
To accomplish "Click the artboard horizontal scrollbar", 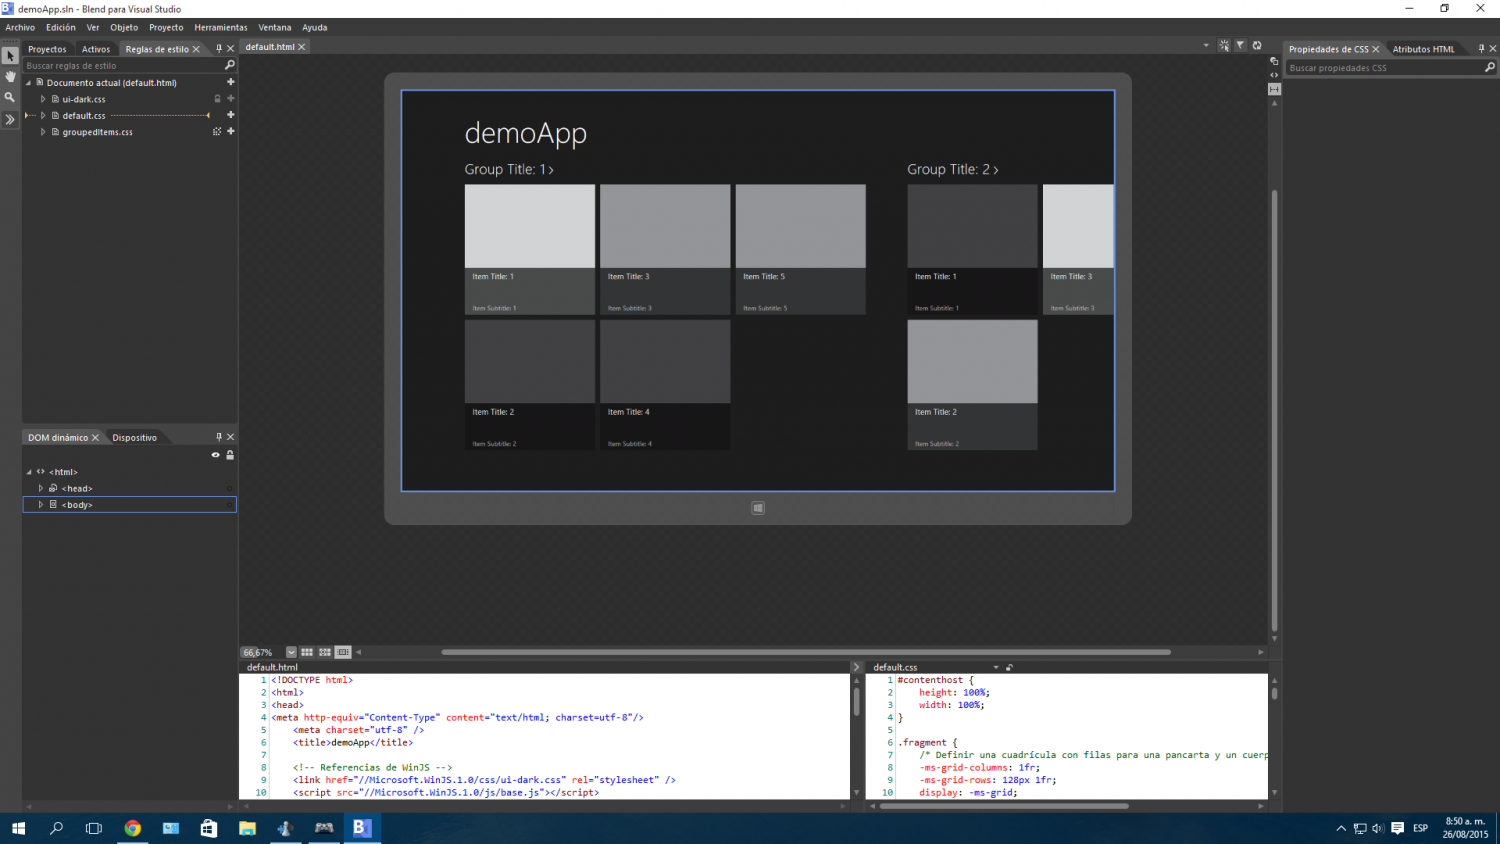I will [x=806, y=652].
